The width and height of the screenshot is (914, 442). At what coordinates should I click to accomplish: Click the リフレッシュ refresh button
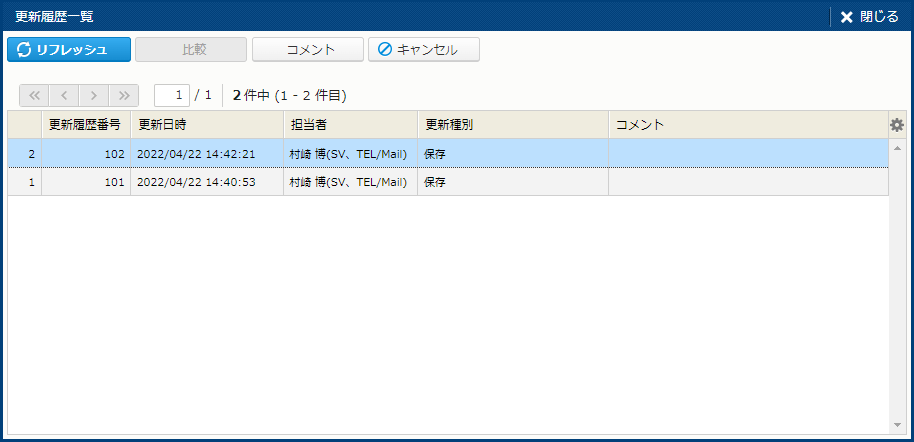point(69,50)
